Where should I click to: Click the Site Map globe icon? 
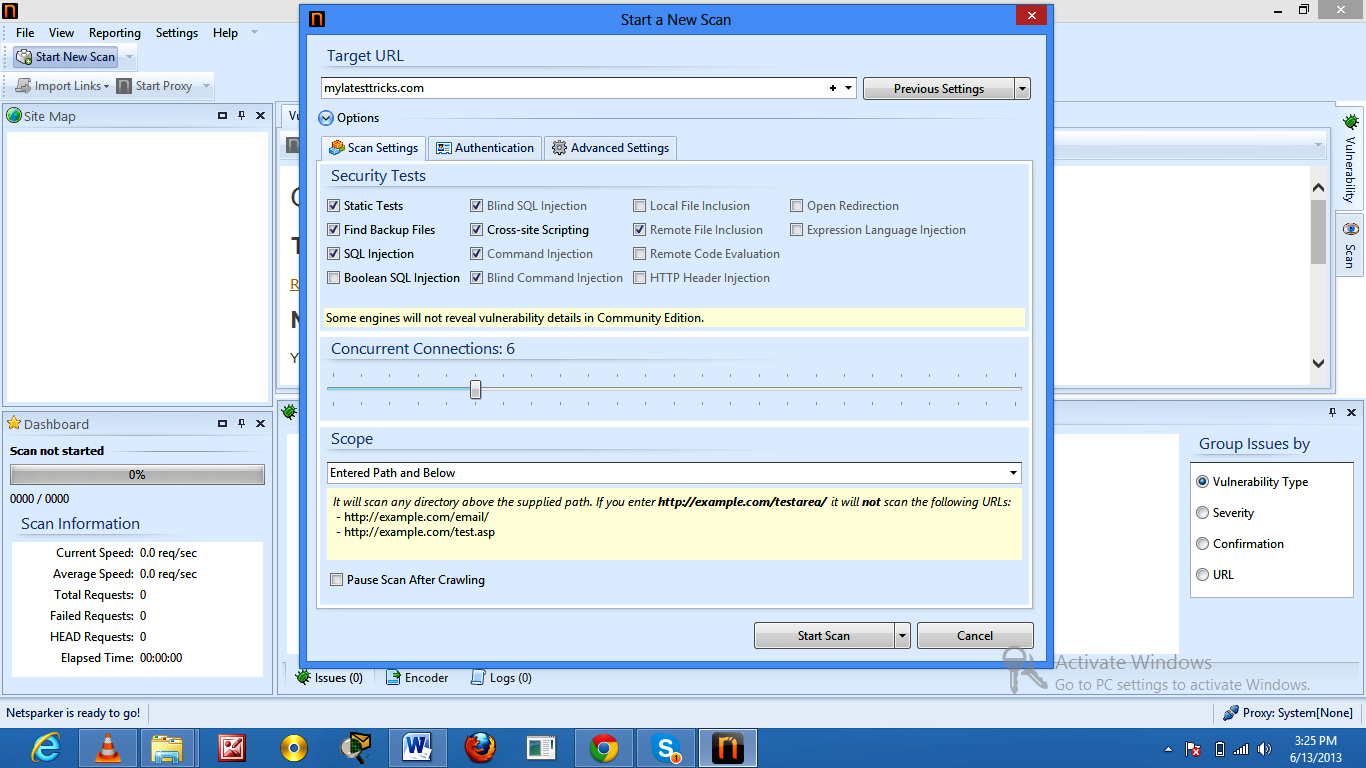[14, 116]
